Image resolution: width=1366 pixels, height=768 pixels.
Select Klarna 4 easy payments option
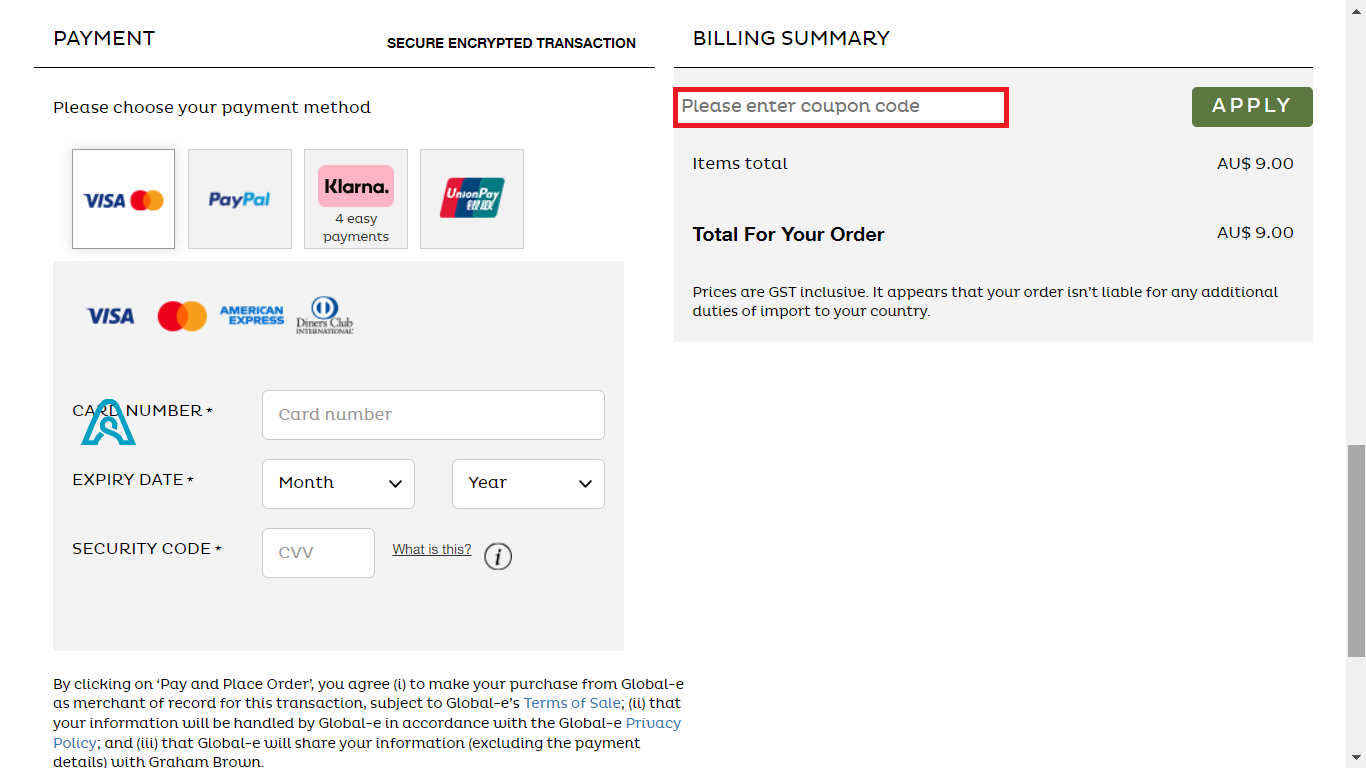[356, 199]
